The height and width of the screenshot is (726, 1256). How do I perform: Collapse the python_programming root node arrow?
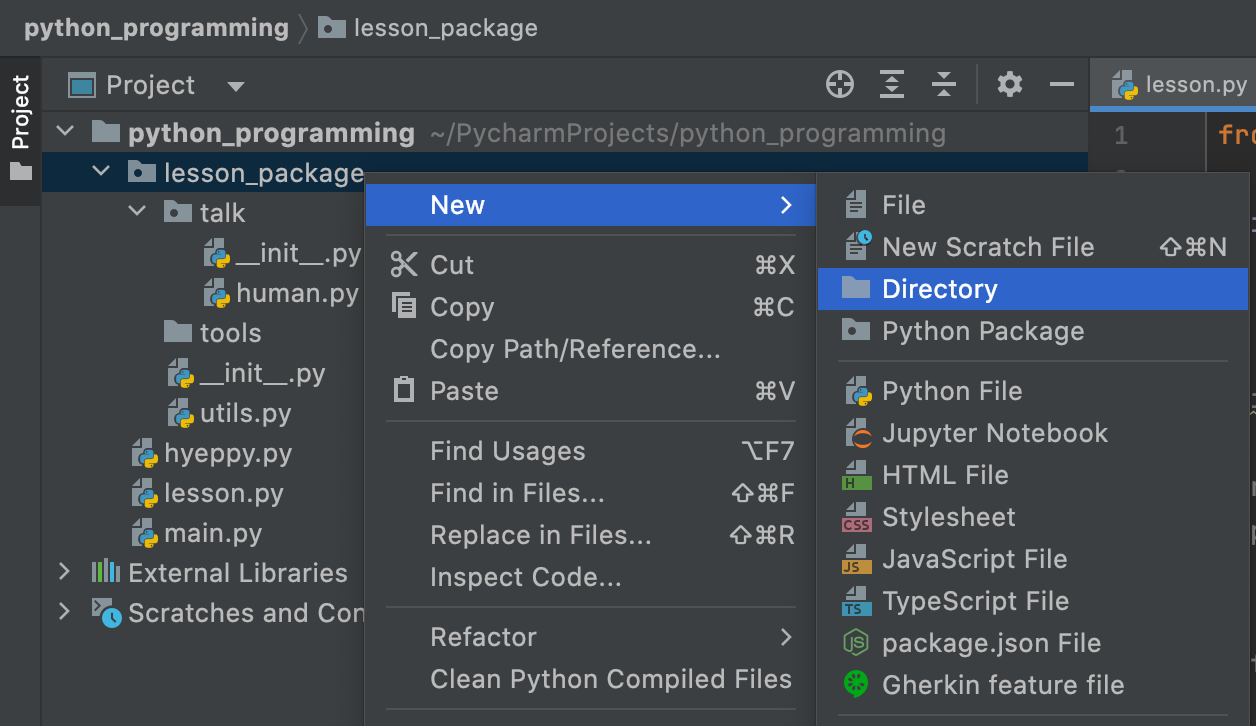pos(65,132)
